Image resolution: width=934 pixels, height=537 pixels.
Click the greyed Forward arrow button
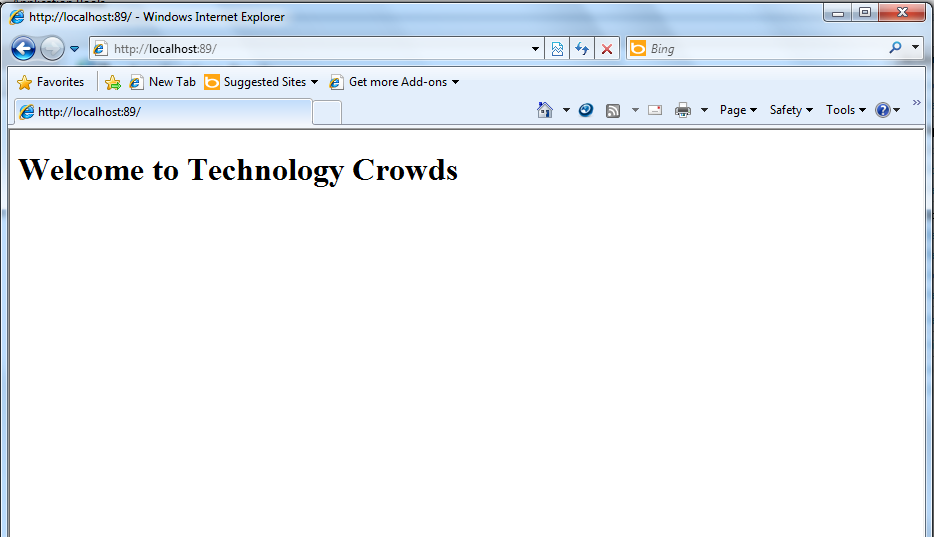pyautogui.click(x=52, y=49)
